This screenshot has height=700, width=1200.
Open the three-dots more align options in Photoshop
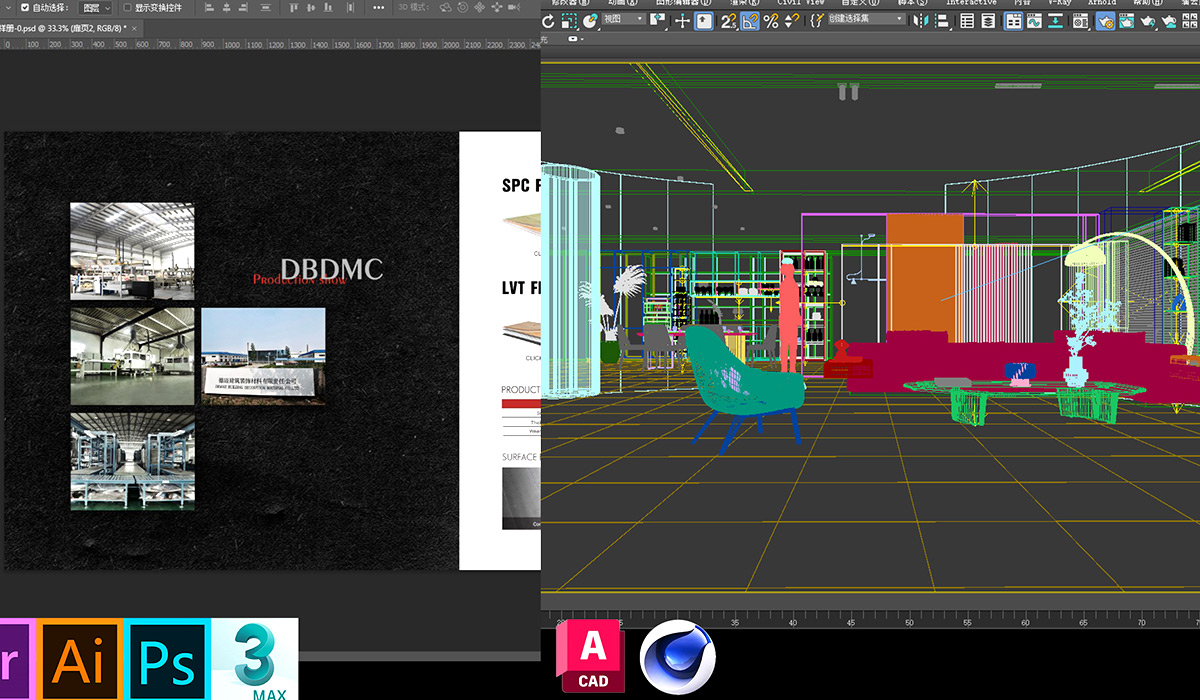click(x=379, y=7)
